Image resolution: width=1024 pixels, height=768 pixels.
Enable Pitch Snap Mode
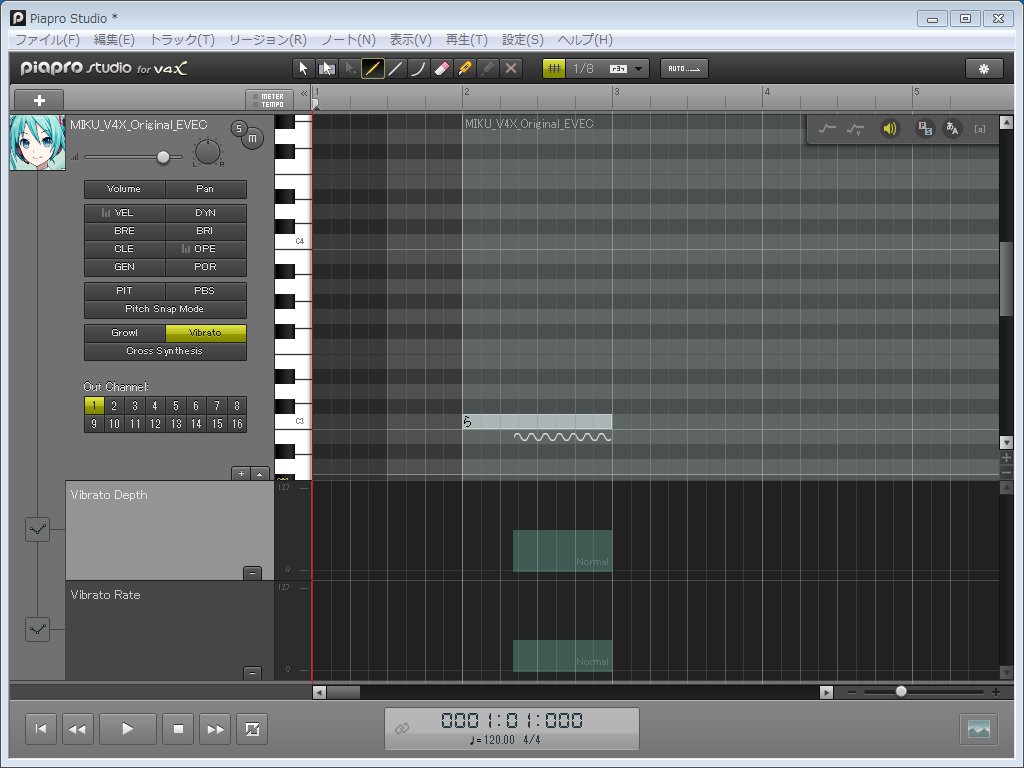point(165,309)
